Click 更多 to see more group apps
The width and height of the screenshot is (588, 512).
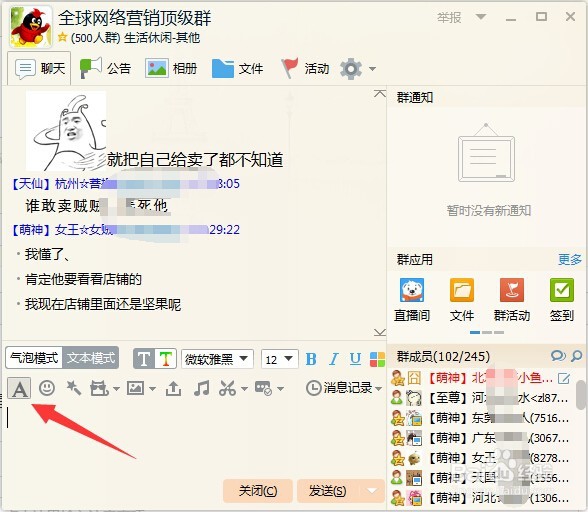(x=570, y=259)
